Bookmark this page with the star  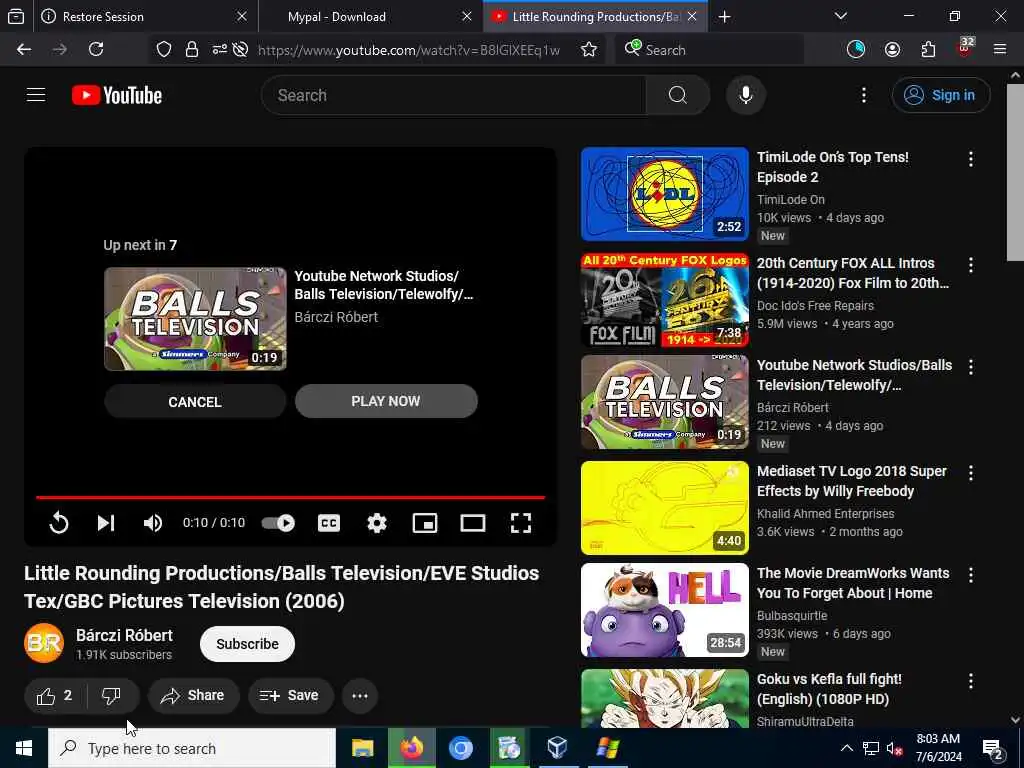(588, 50)
